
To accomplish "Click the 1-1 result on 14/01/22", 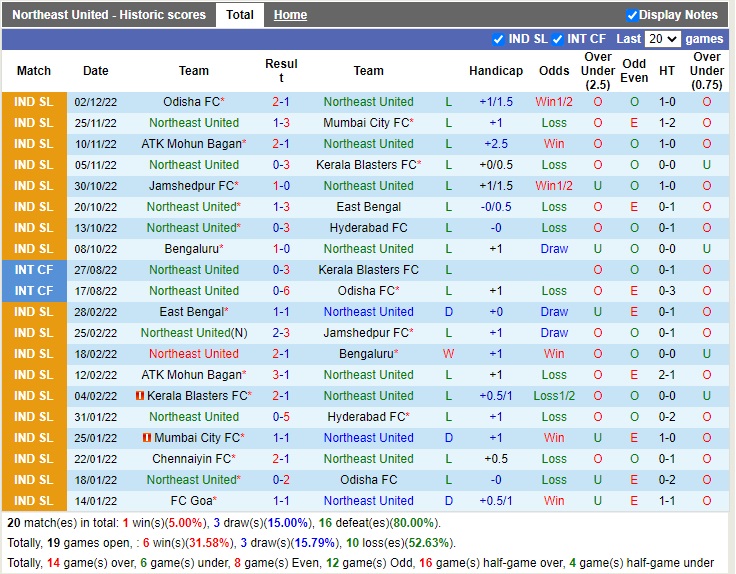I will point(281,501).
